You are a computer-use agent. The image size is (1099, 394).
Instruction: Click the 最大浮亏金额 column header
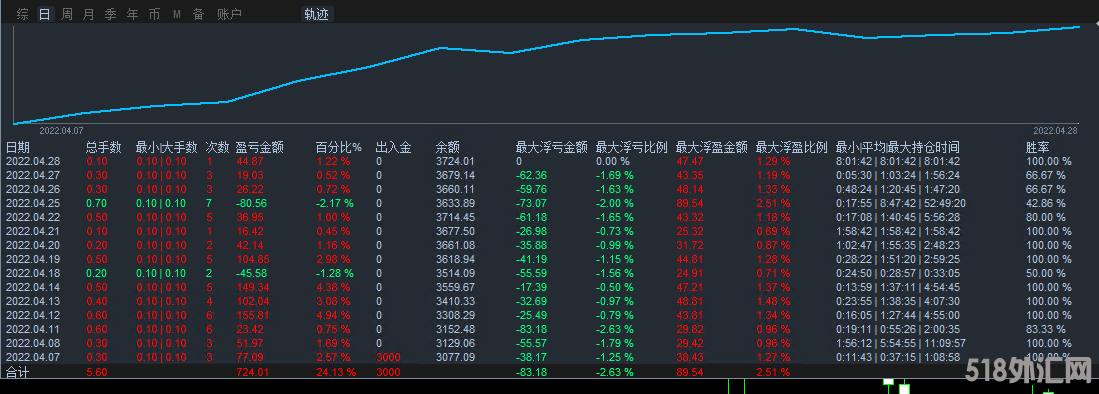coord(552,147)
